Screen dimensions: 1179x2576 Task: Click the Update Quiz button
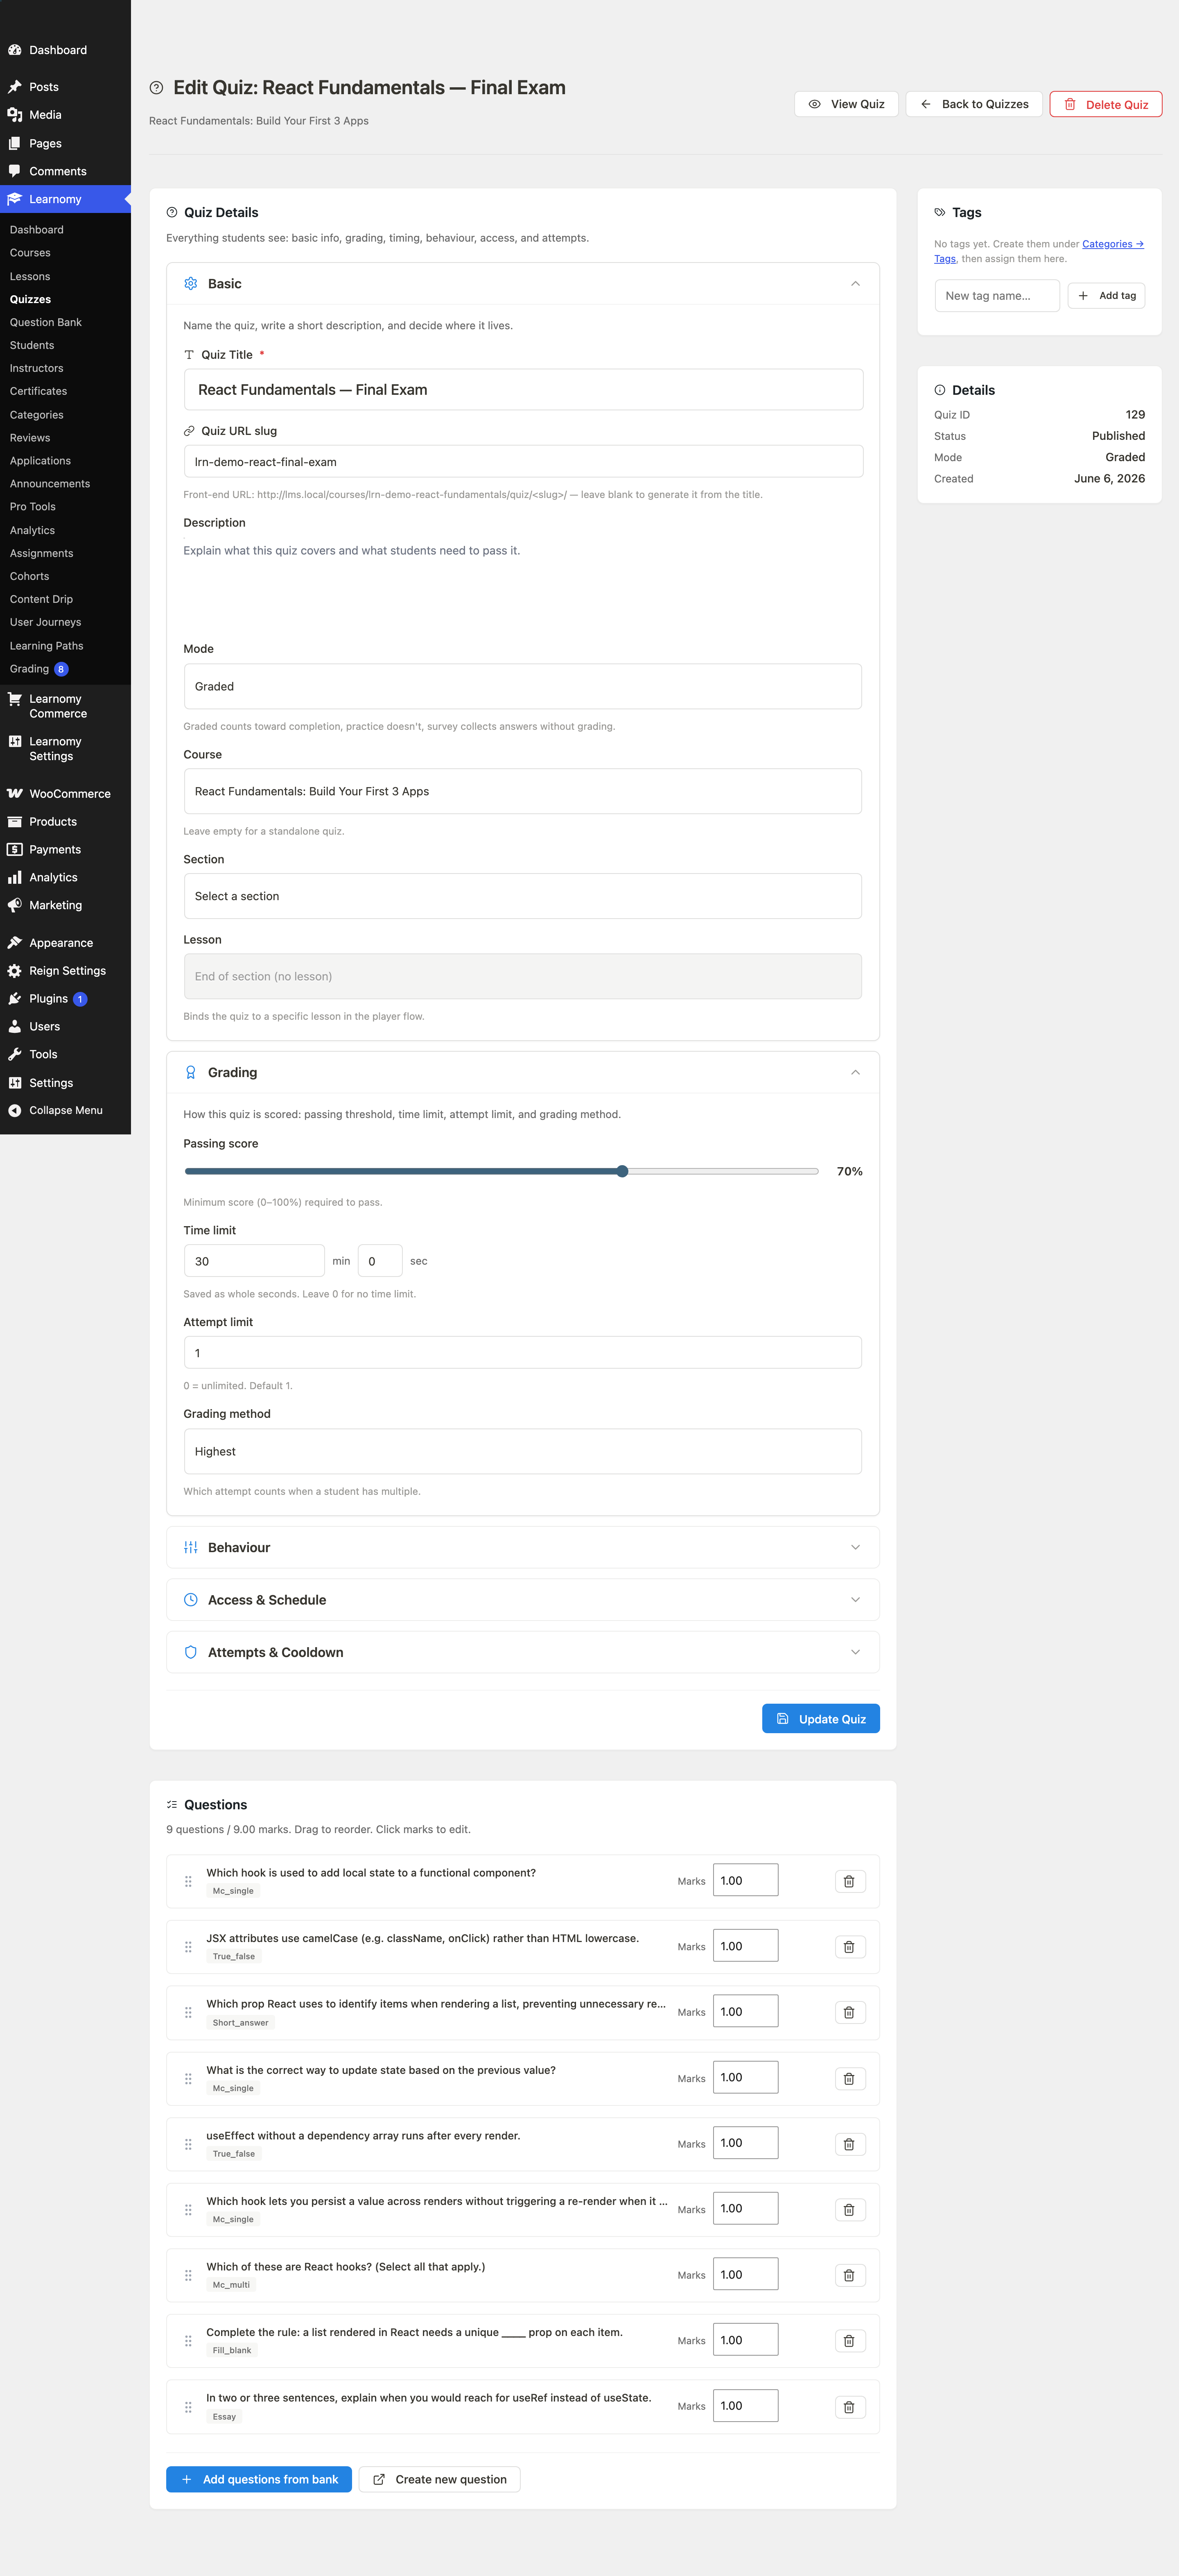coord(821,1719)
